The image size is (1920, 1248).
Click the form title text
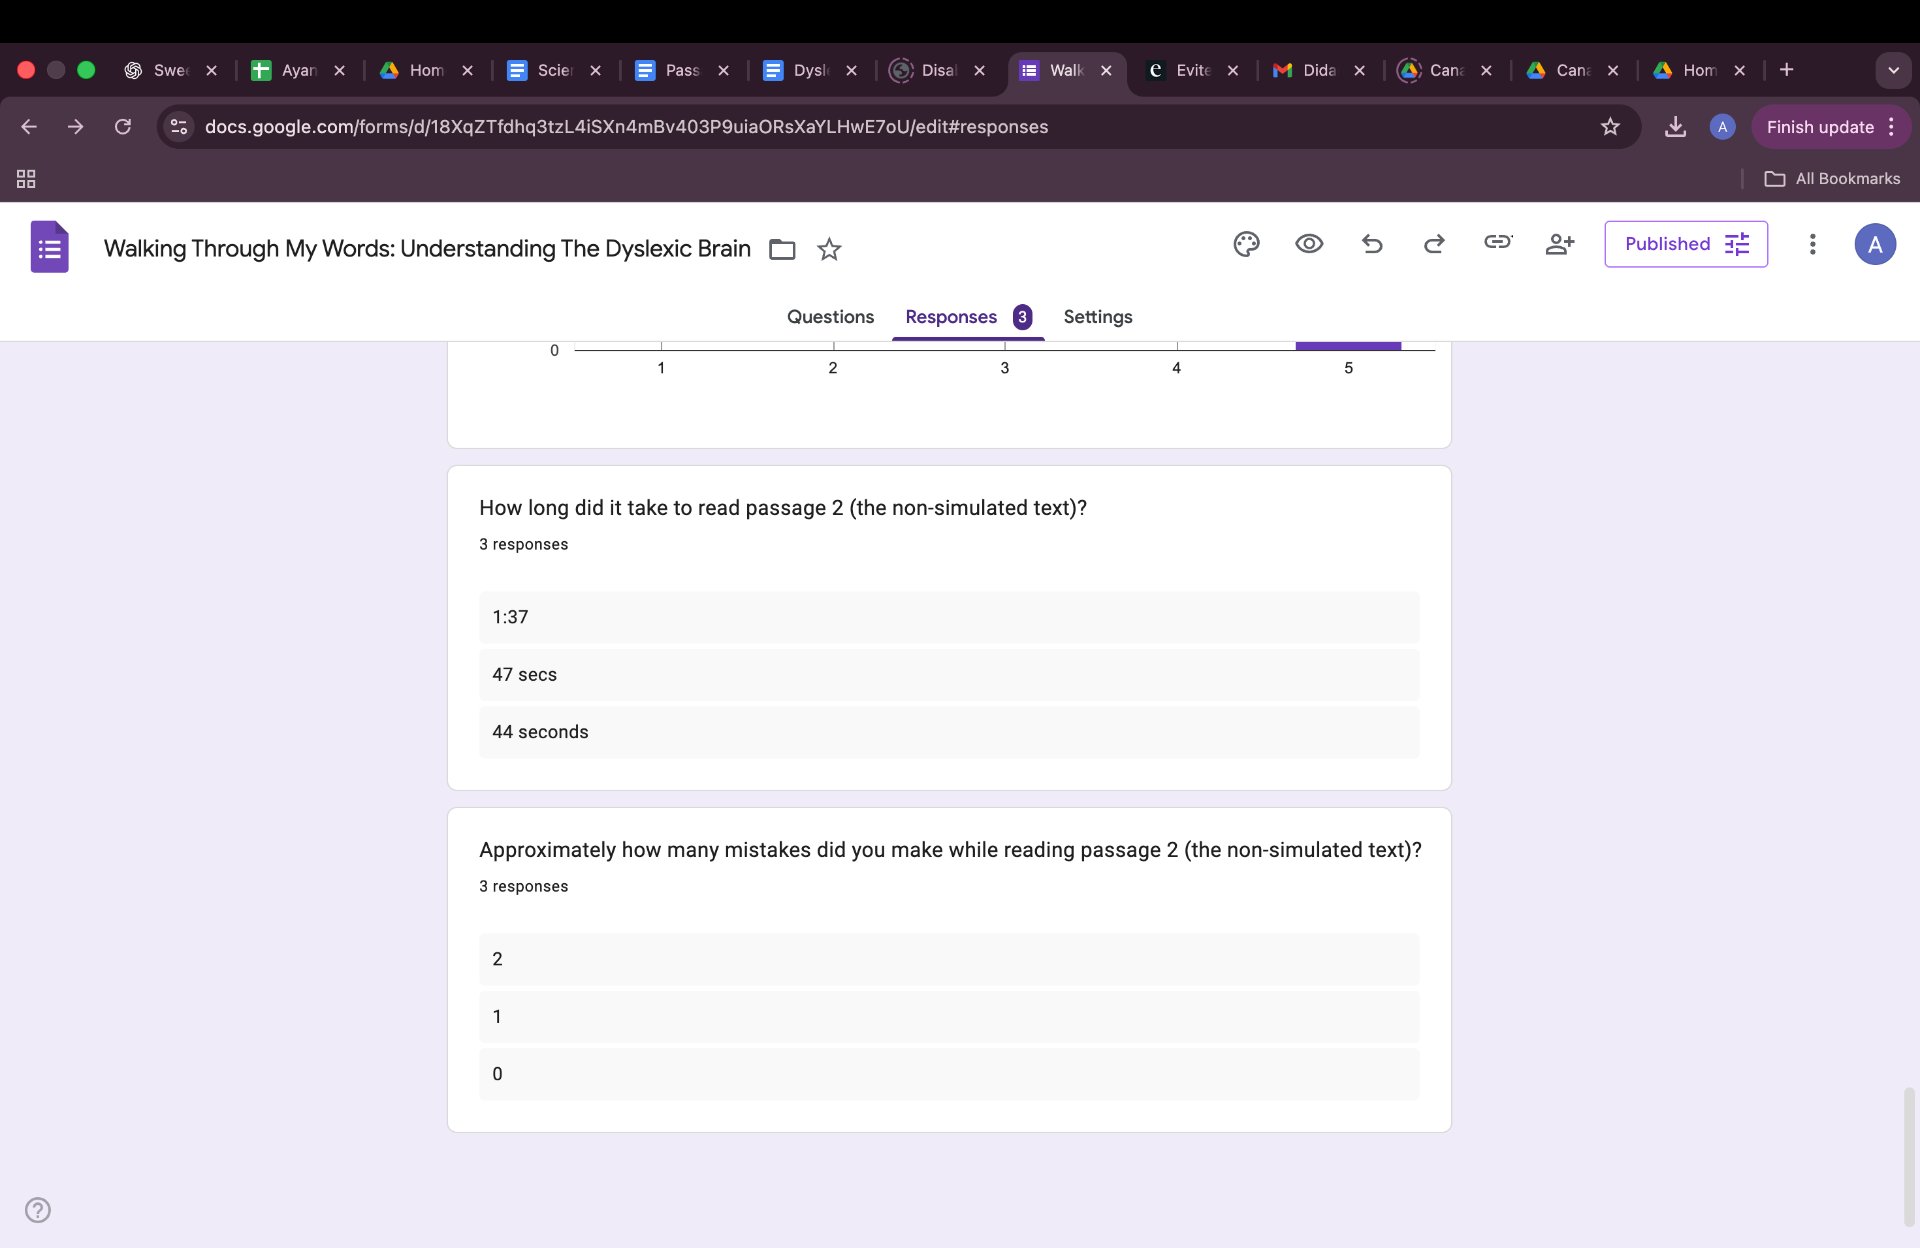click(x=427, y=248)
